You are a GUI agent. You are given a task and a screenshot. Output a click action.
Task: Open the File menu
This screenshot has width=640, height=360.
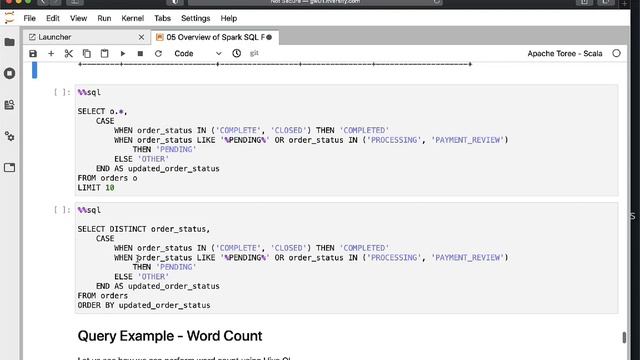(29, 18)
